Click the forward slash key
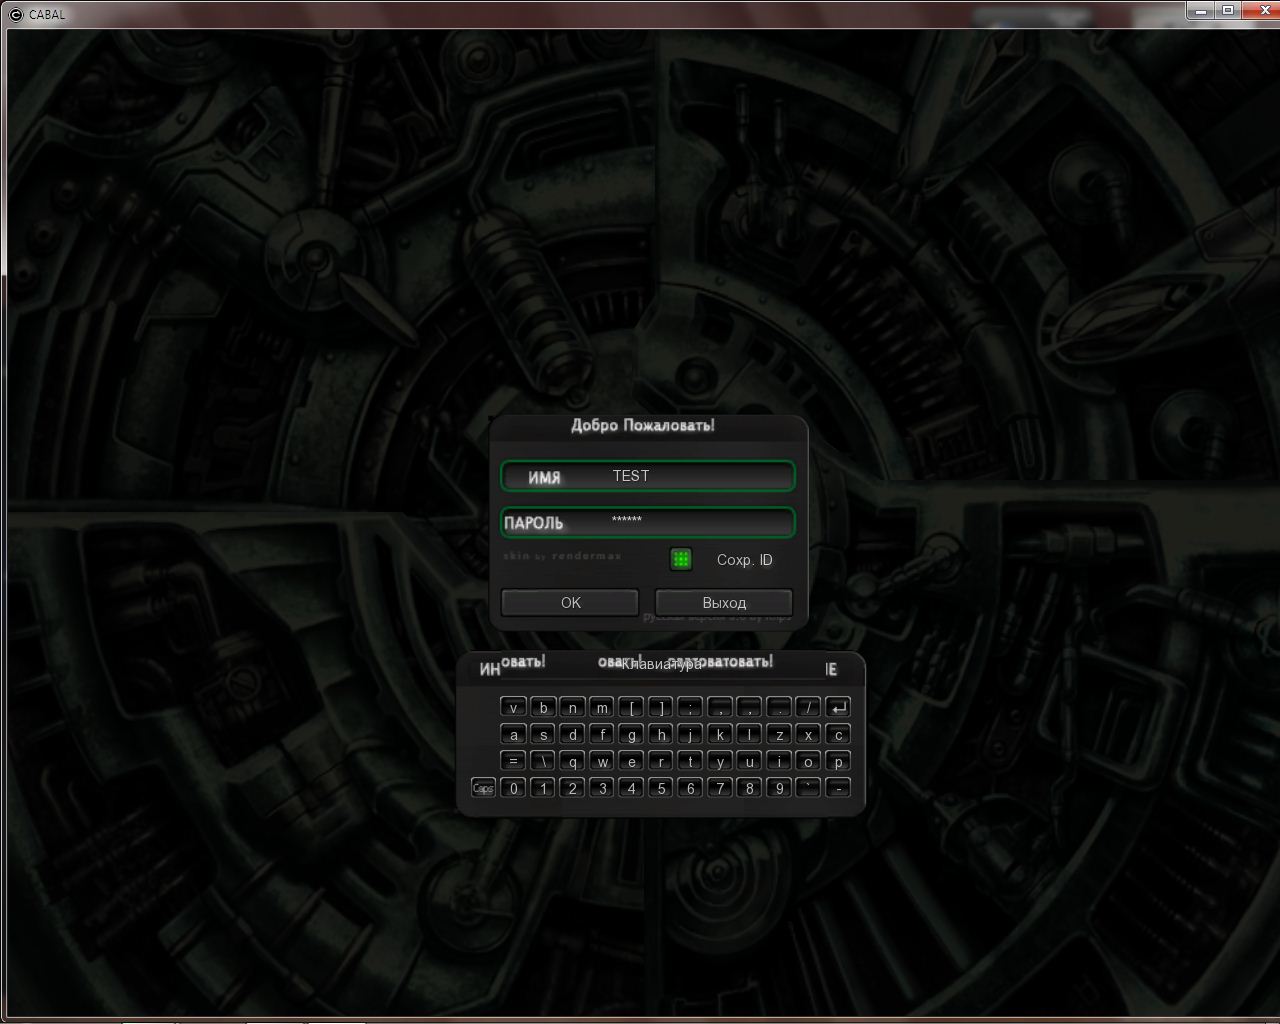The width and height of the screenshot is (1280, 1024). coord(808,707)
